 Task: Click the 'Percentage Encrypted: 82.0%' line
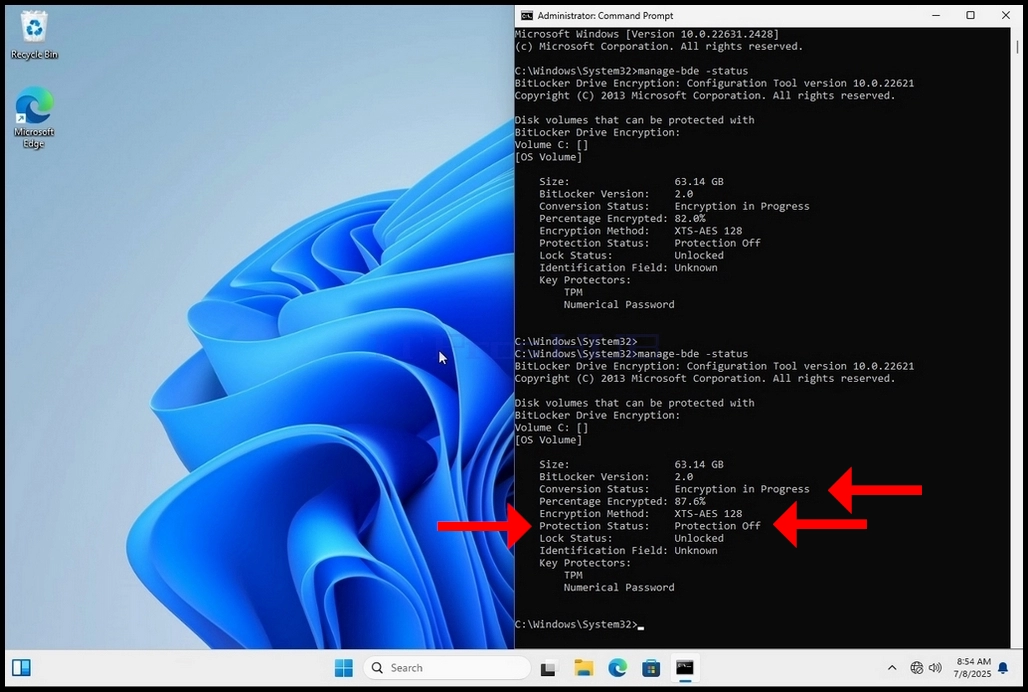pos(622,218)
